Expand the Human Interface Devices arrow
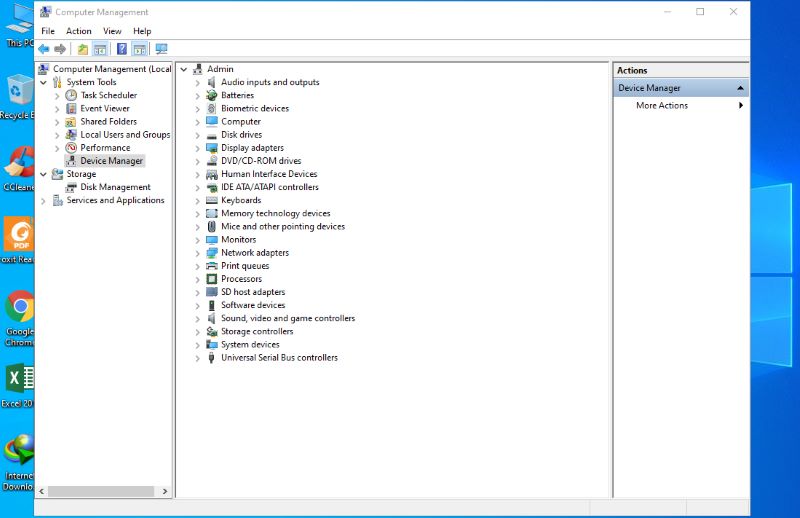 pyautogui.click(x=197, y=175)
